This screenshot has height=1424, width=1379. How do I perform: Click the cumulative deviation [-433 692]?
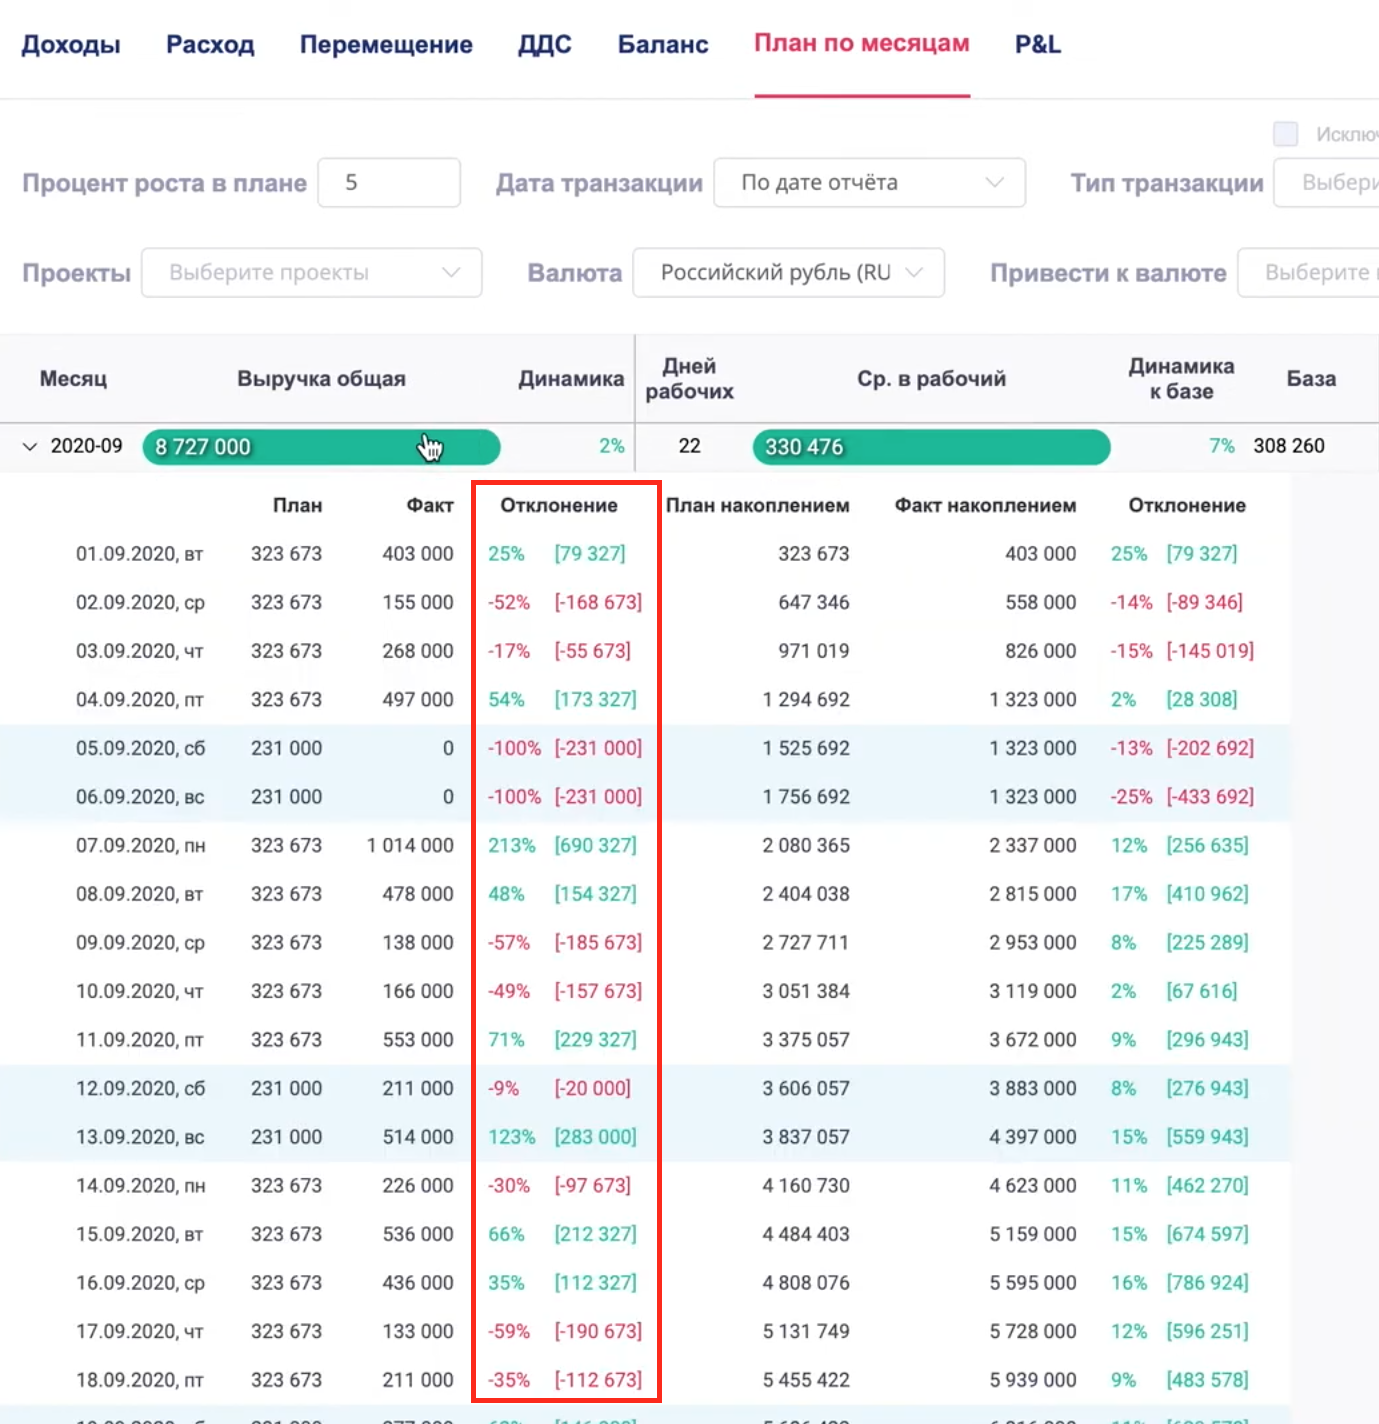1210,797
